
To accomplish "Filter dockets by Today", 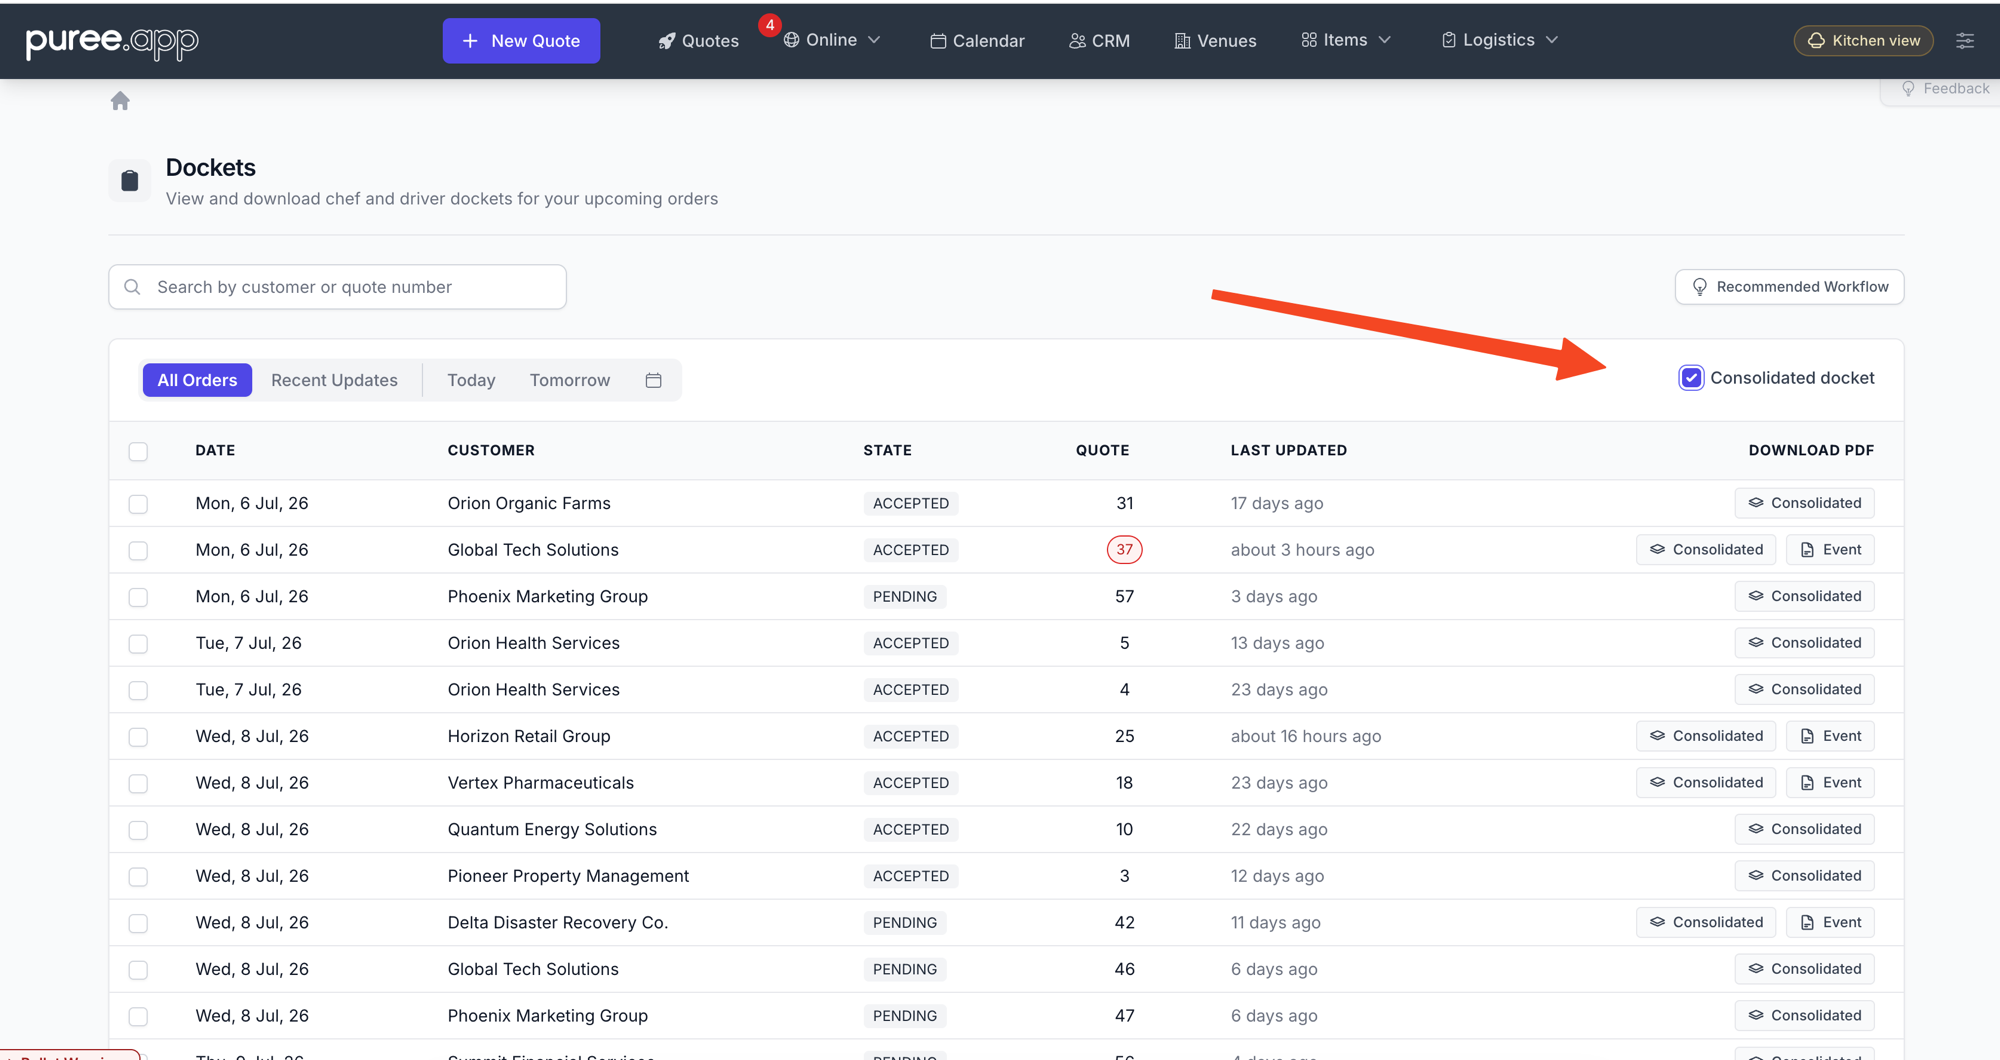I will click(x=471, y=380).
